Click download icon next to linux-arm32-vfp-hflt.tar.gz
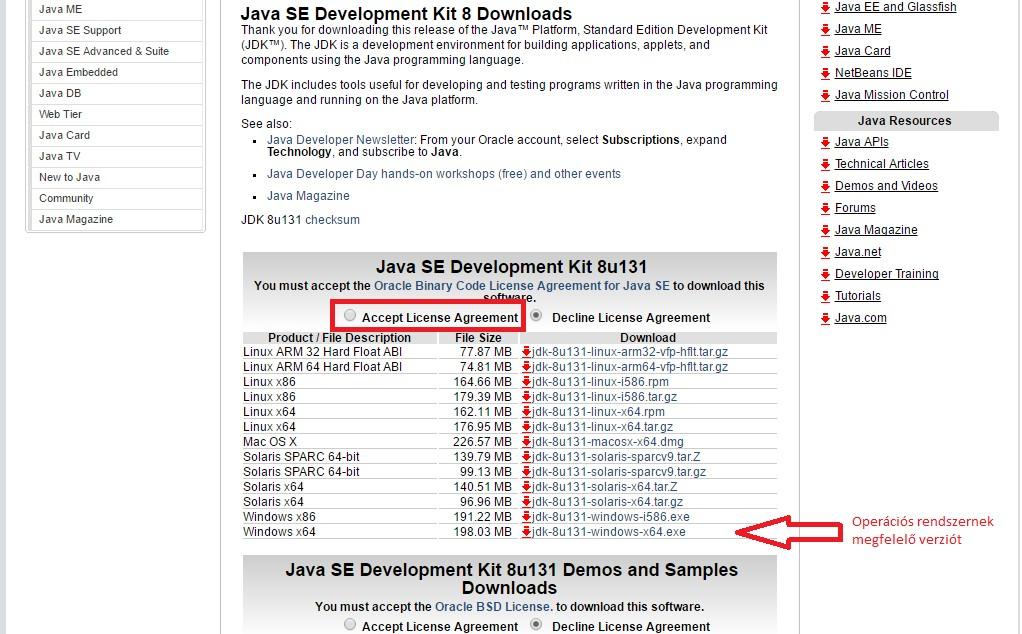 tap(526, 352)
